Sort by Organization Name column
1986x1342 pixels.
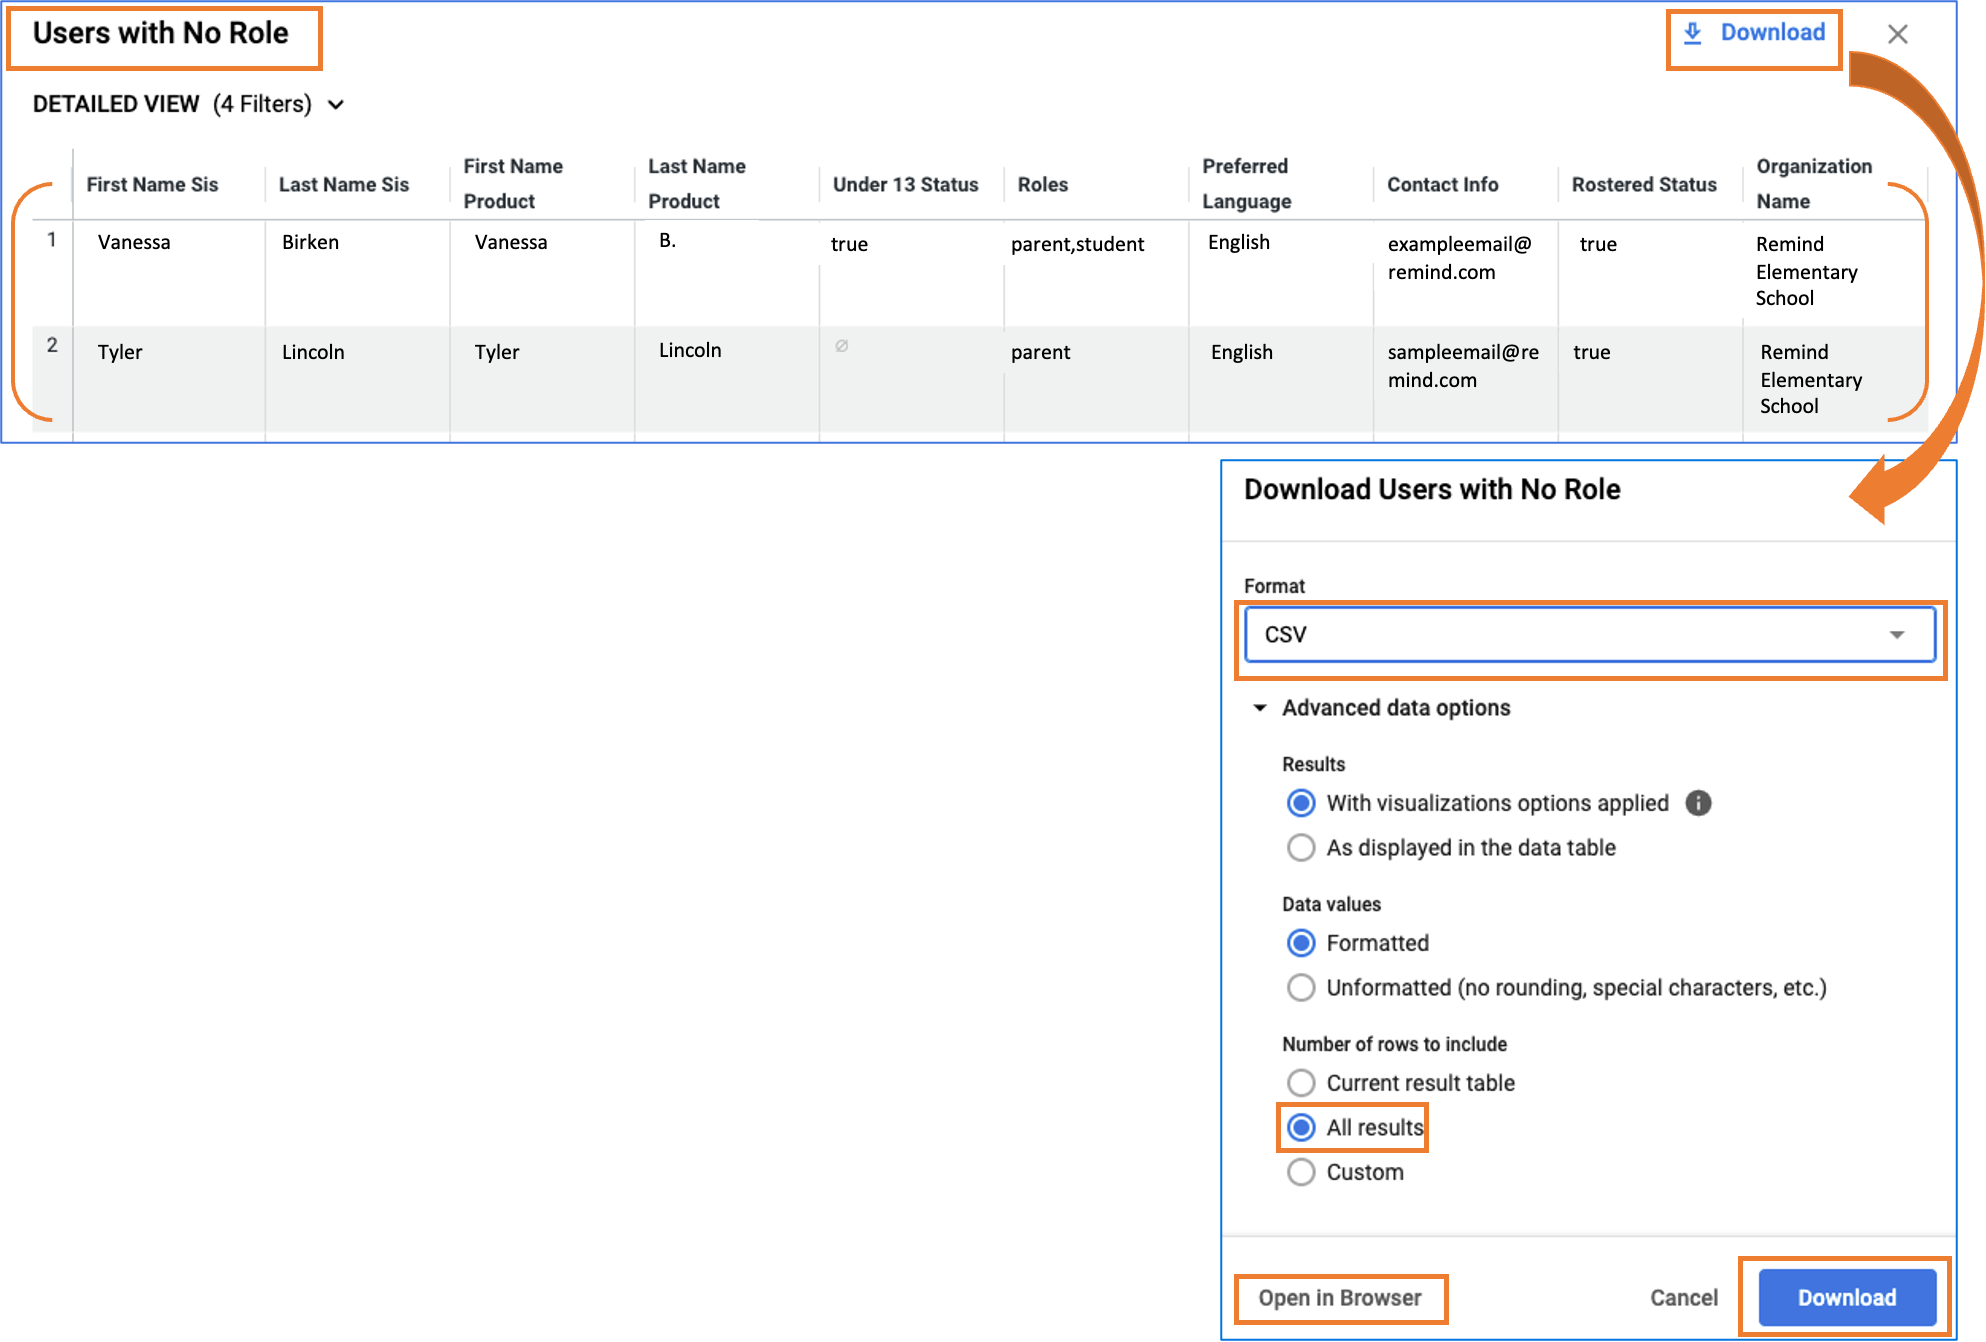point(1814,184)
